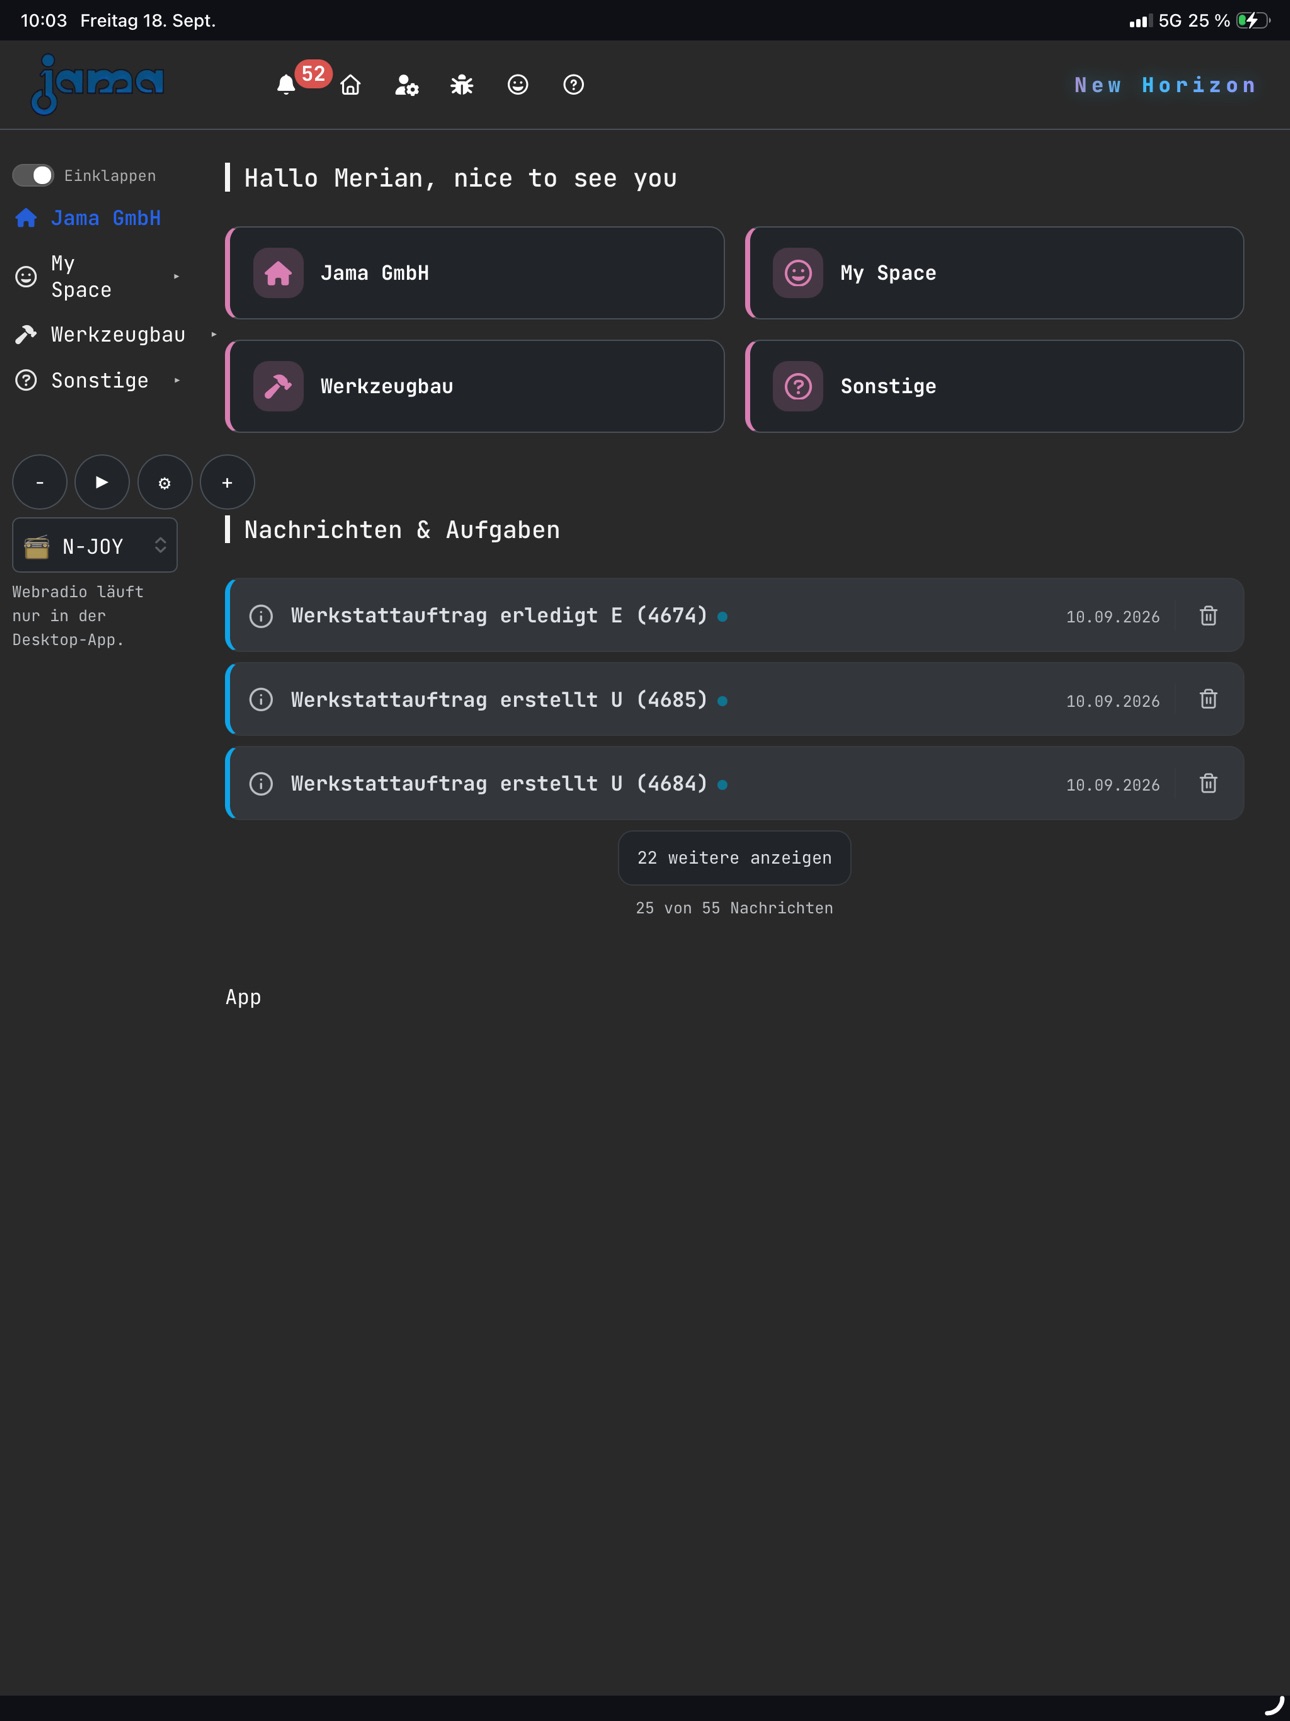
Task: Expand My Space arrow in sidebar
Action: click(177, 277)
